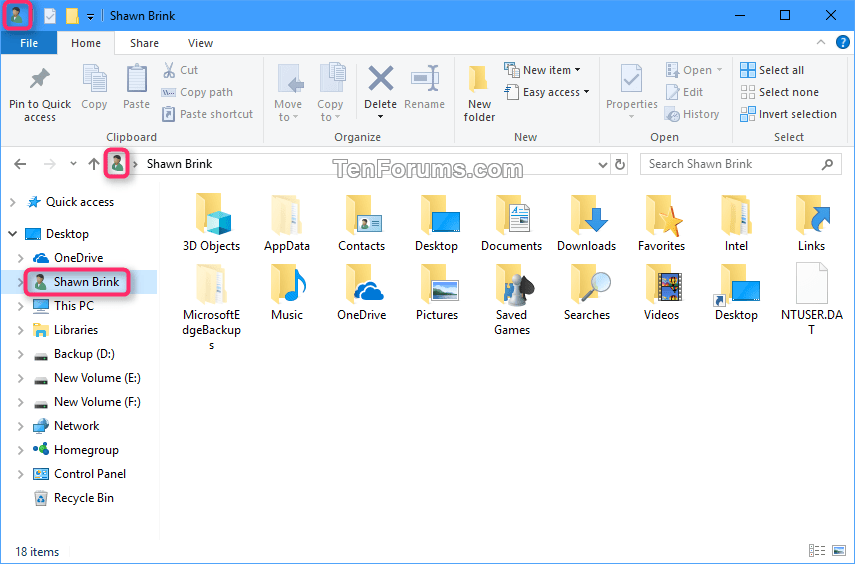
Task: Expand the Libraries tree node
Action: (21, 330)
